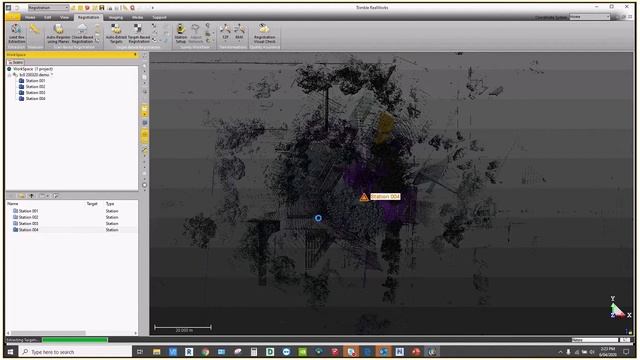
Task: Select Station 002 row in list panel
Action: point(71,217)
